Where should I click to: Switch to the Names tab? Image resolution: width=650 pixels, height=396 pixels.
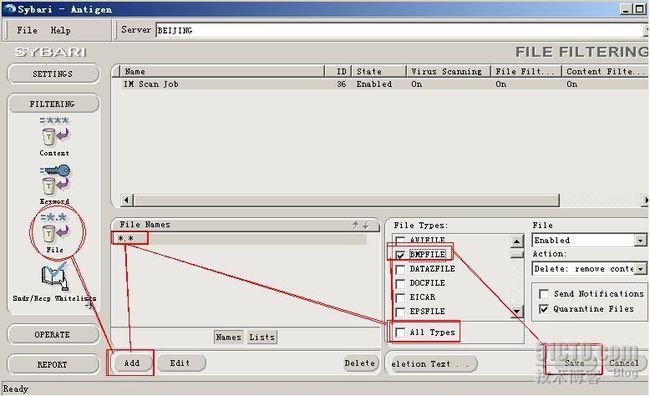(228, 337)
